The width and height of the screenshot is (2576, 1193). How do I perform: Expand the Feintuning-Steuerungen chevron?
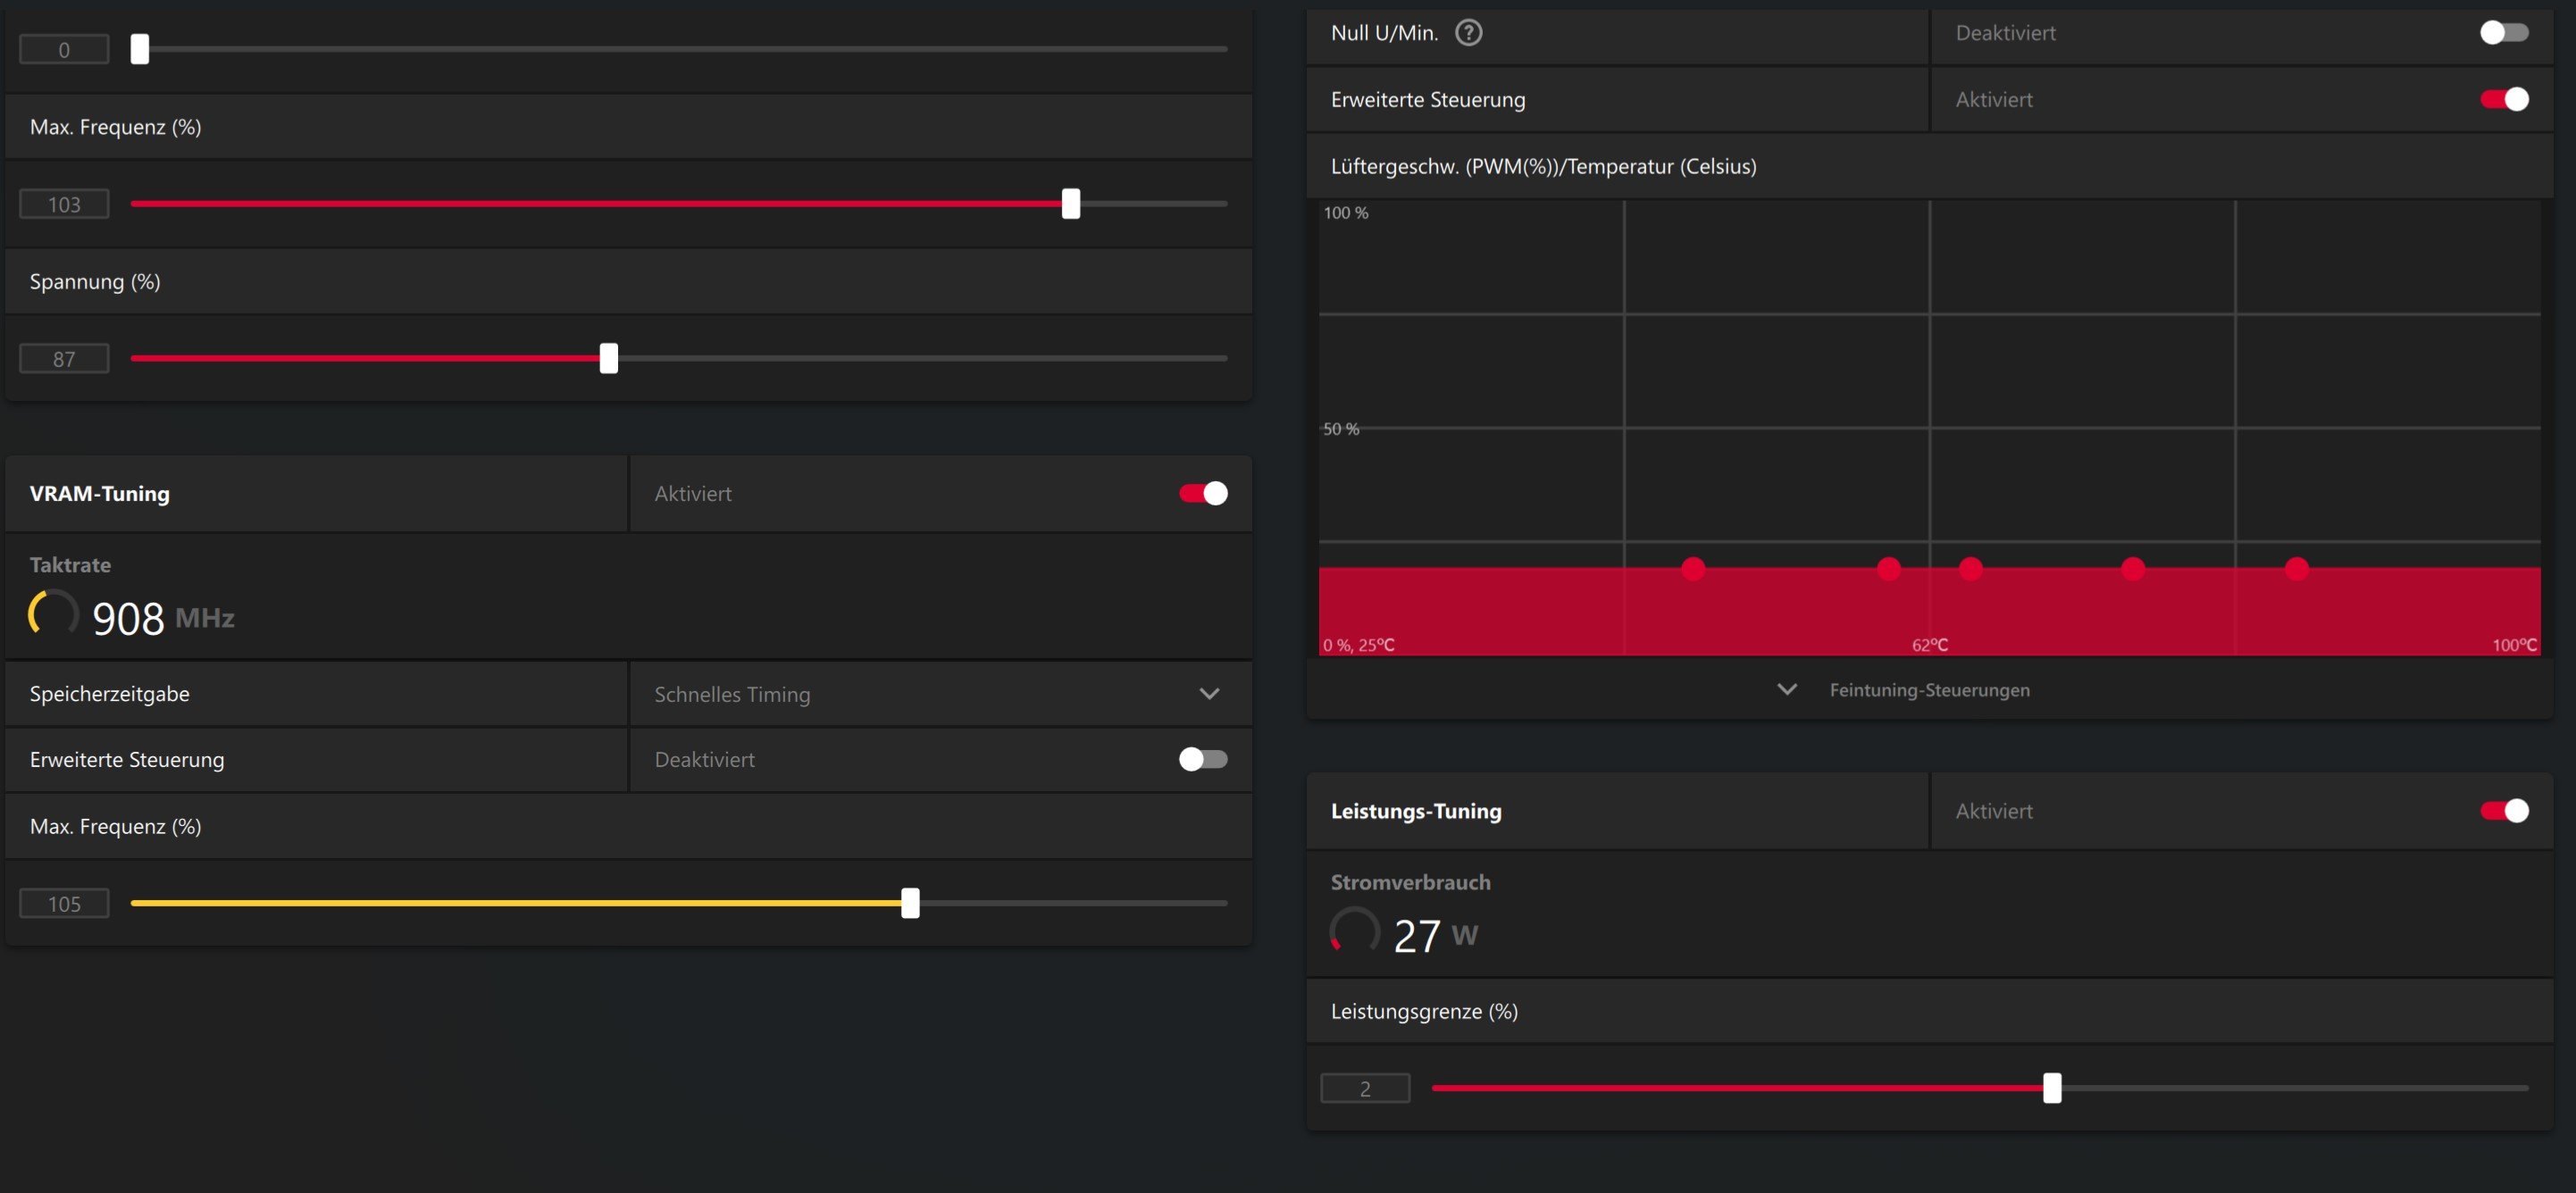(1787, 690)
